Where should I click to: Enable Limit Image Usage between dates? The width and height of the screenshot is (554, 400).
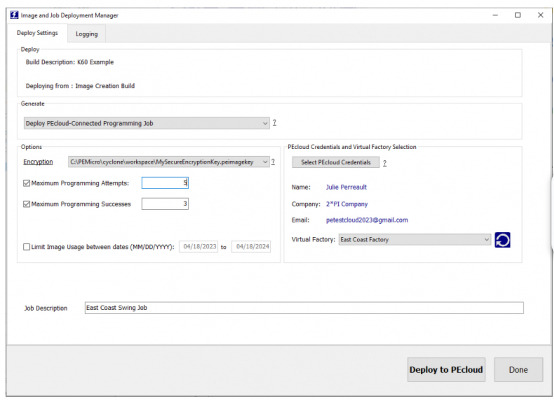(x=26, y=247)
